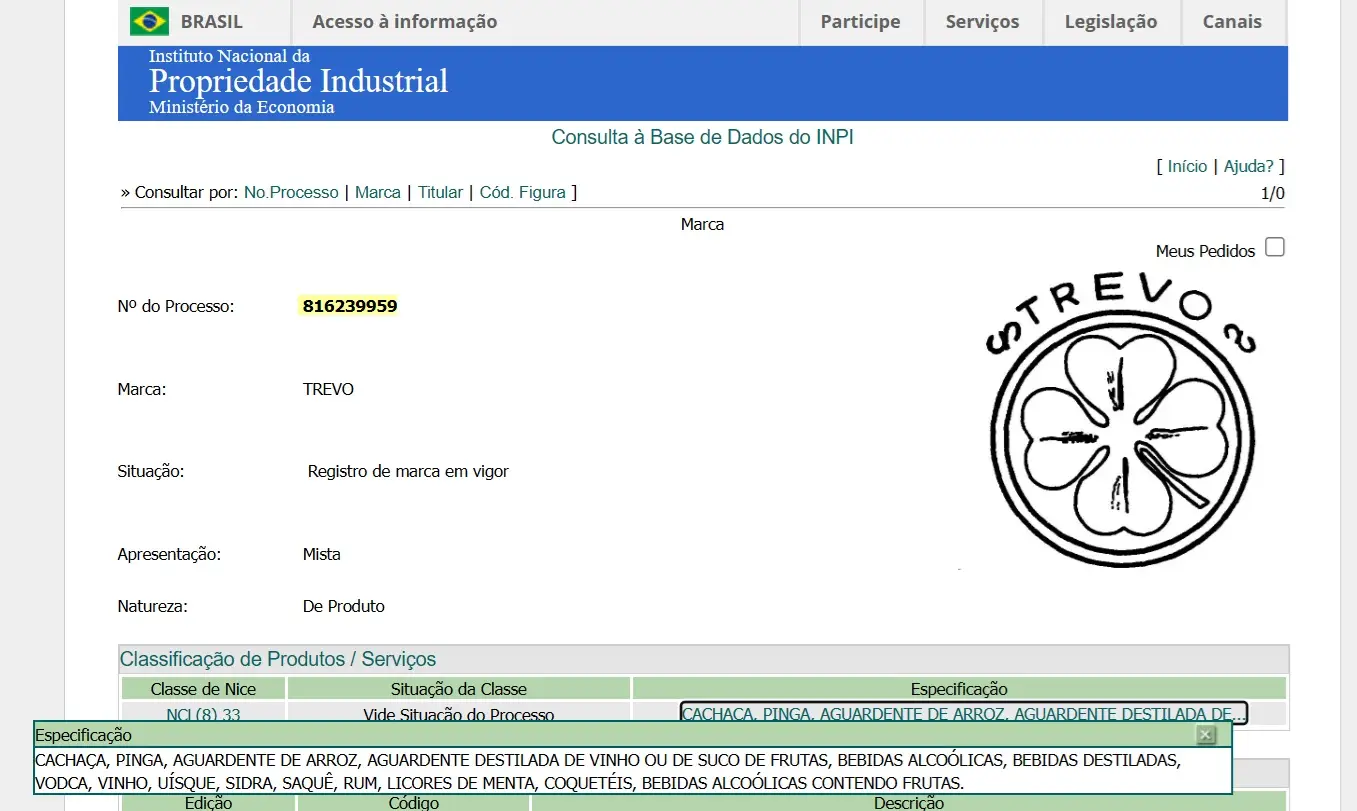
Task: Click 'Vide Situação do Processo' cell
Action: click(x=459, y=714)
